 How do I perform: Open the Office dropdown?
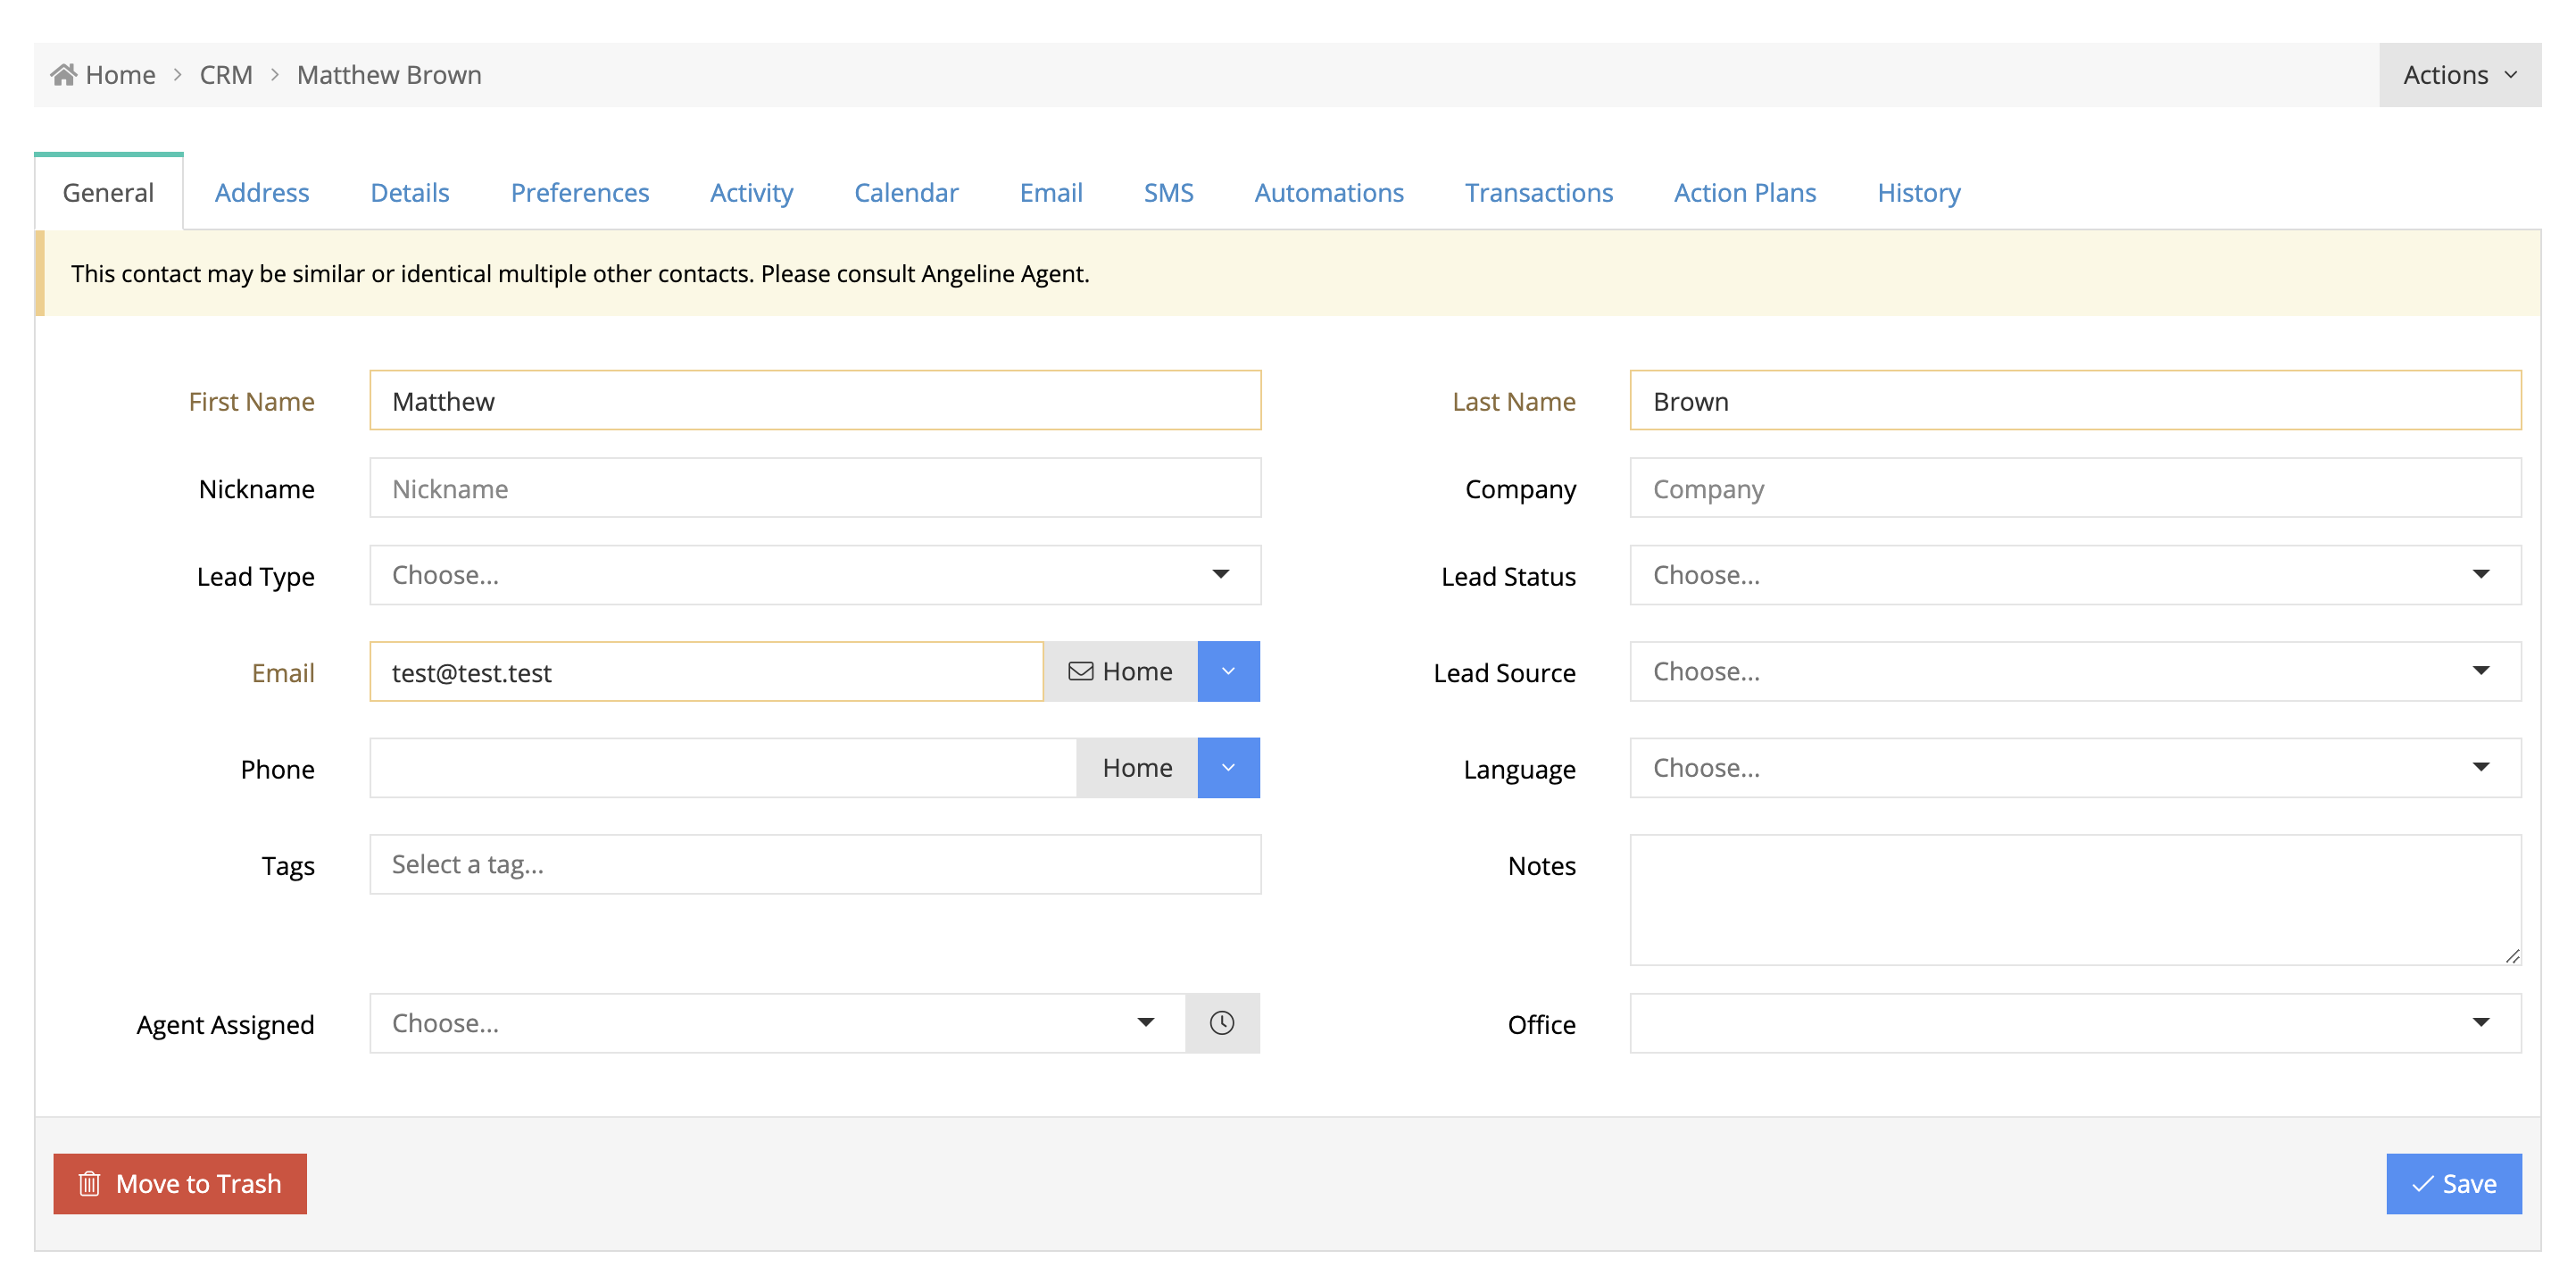pos(2074,1022)
